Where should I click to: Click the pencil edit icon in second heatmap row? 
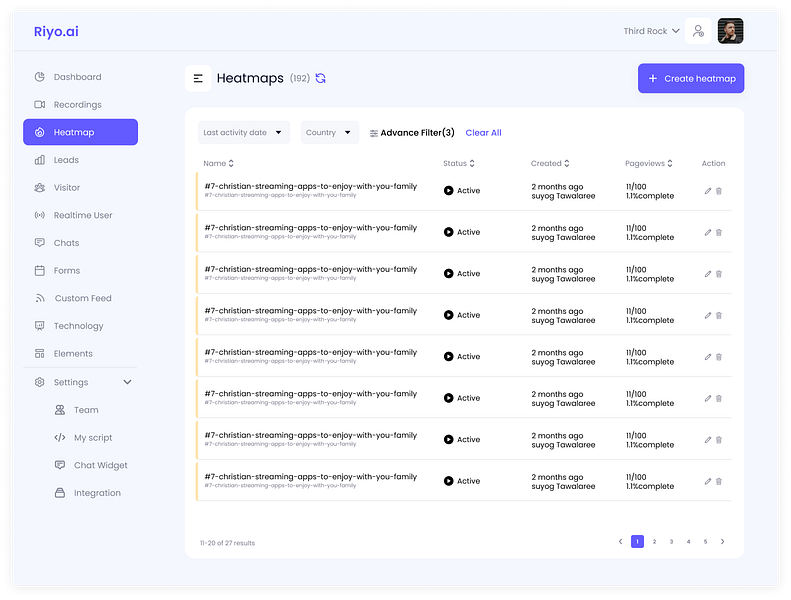(x=708, y=232)
